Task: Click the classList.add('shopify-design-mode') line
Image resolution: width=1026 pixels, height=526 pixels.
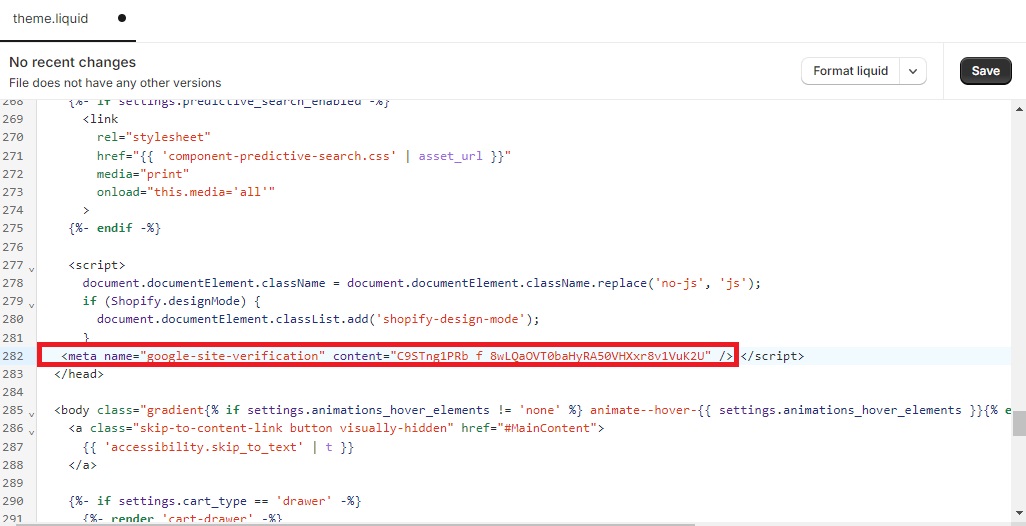Action: pos(318,319)
